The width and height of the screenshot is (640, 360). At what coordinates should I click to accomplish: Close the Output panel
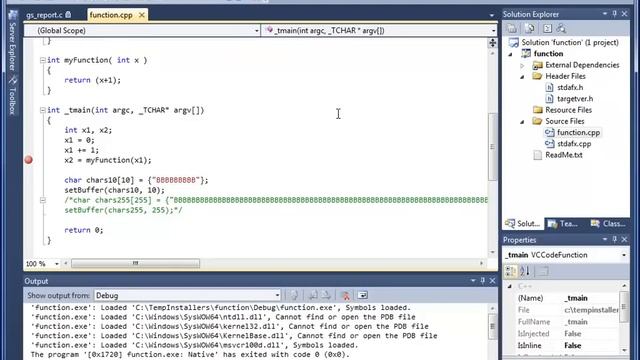click(493, 281)
